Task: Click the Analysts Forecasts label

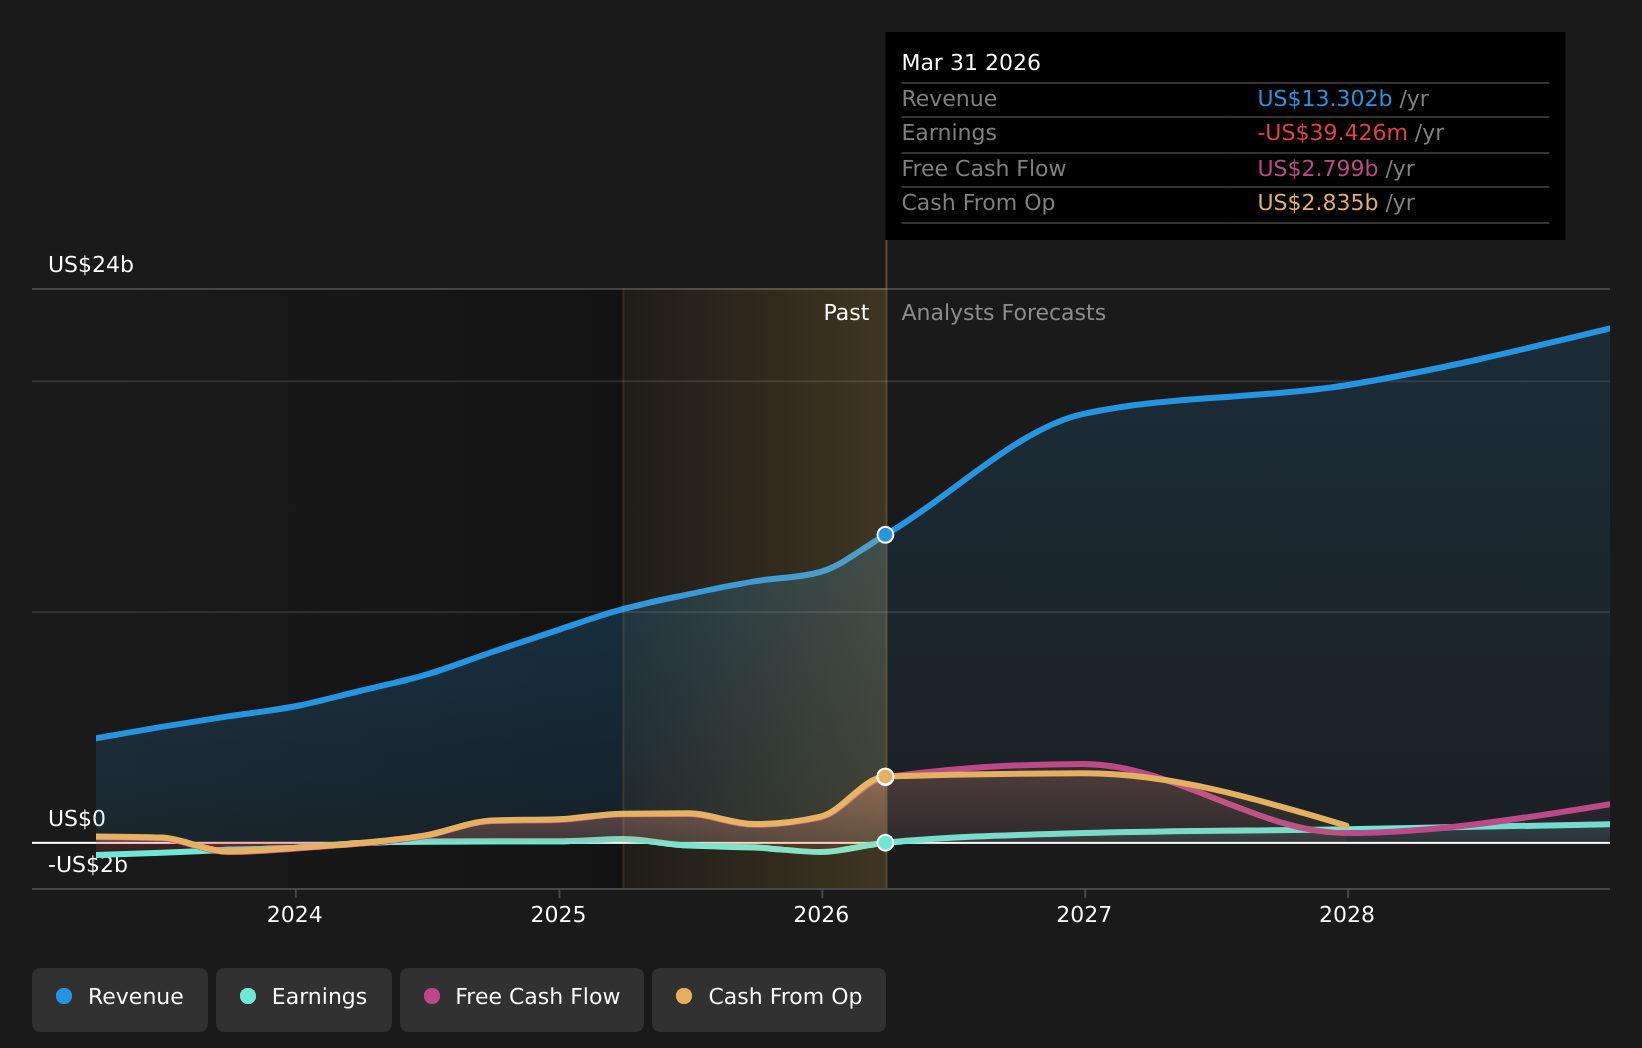Action: pos(1004,313)
